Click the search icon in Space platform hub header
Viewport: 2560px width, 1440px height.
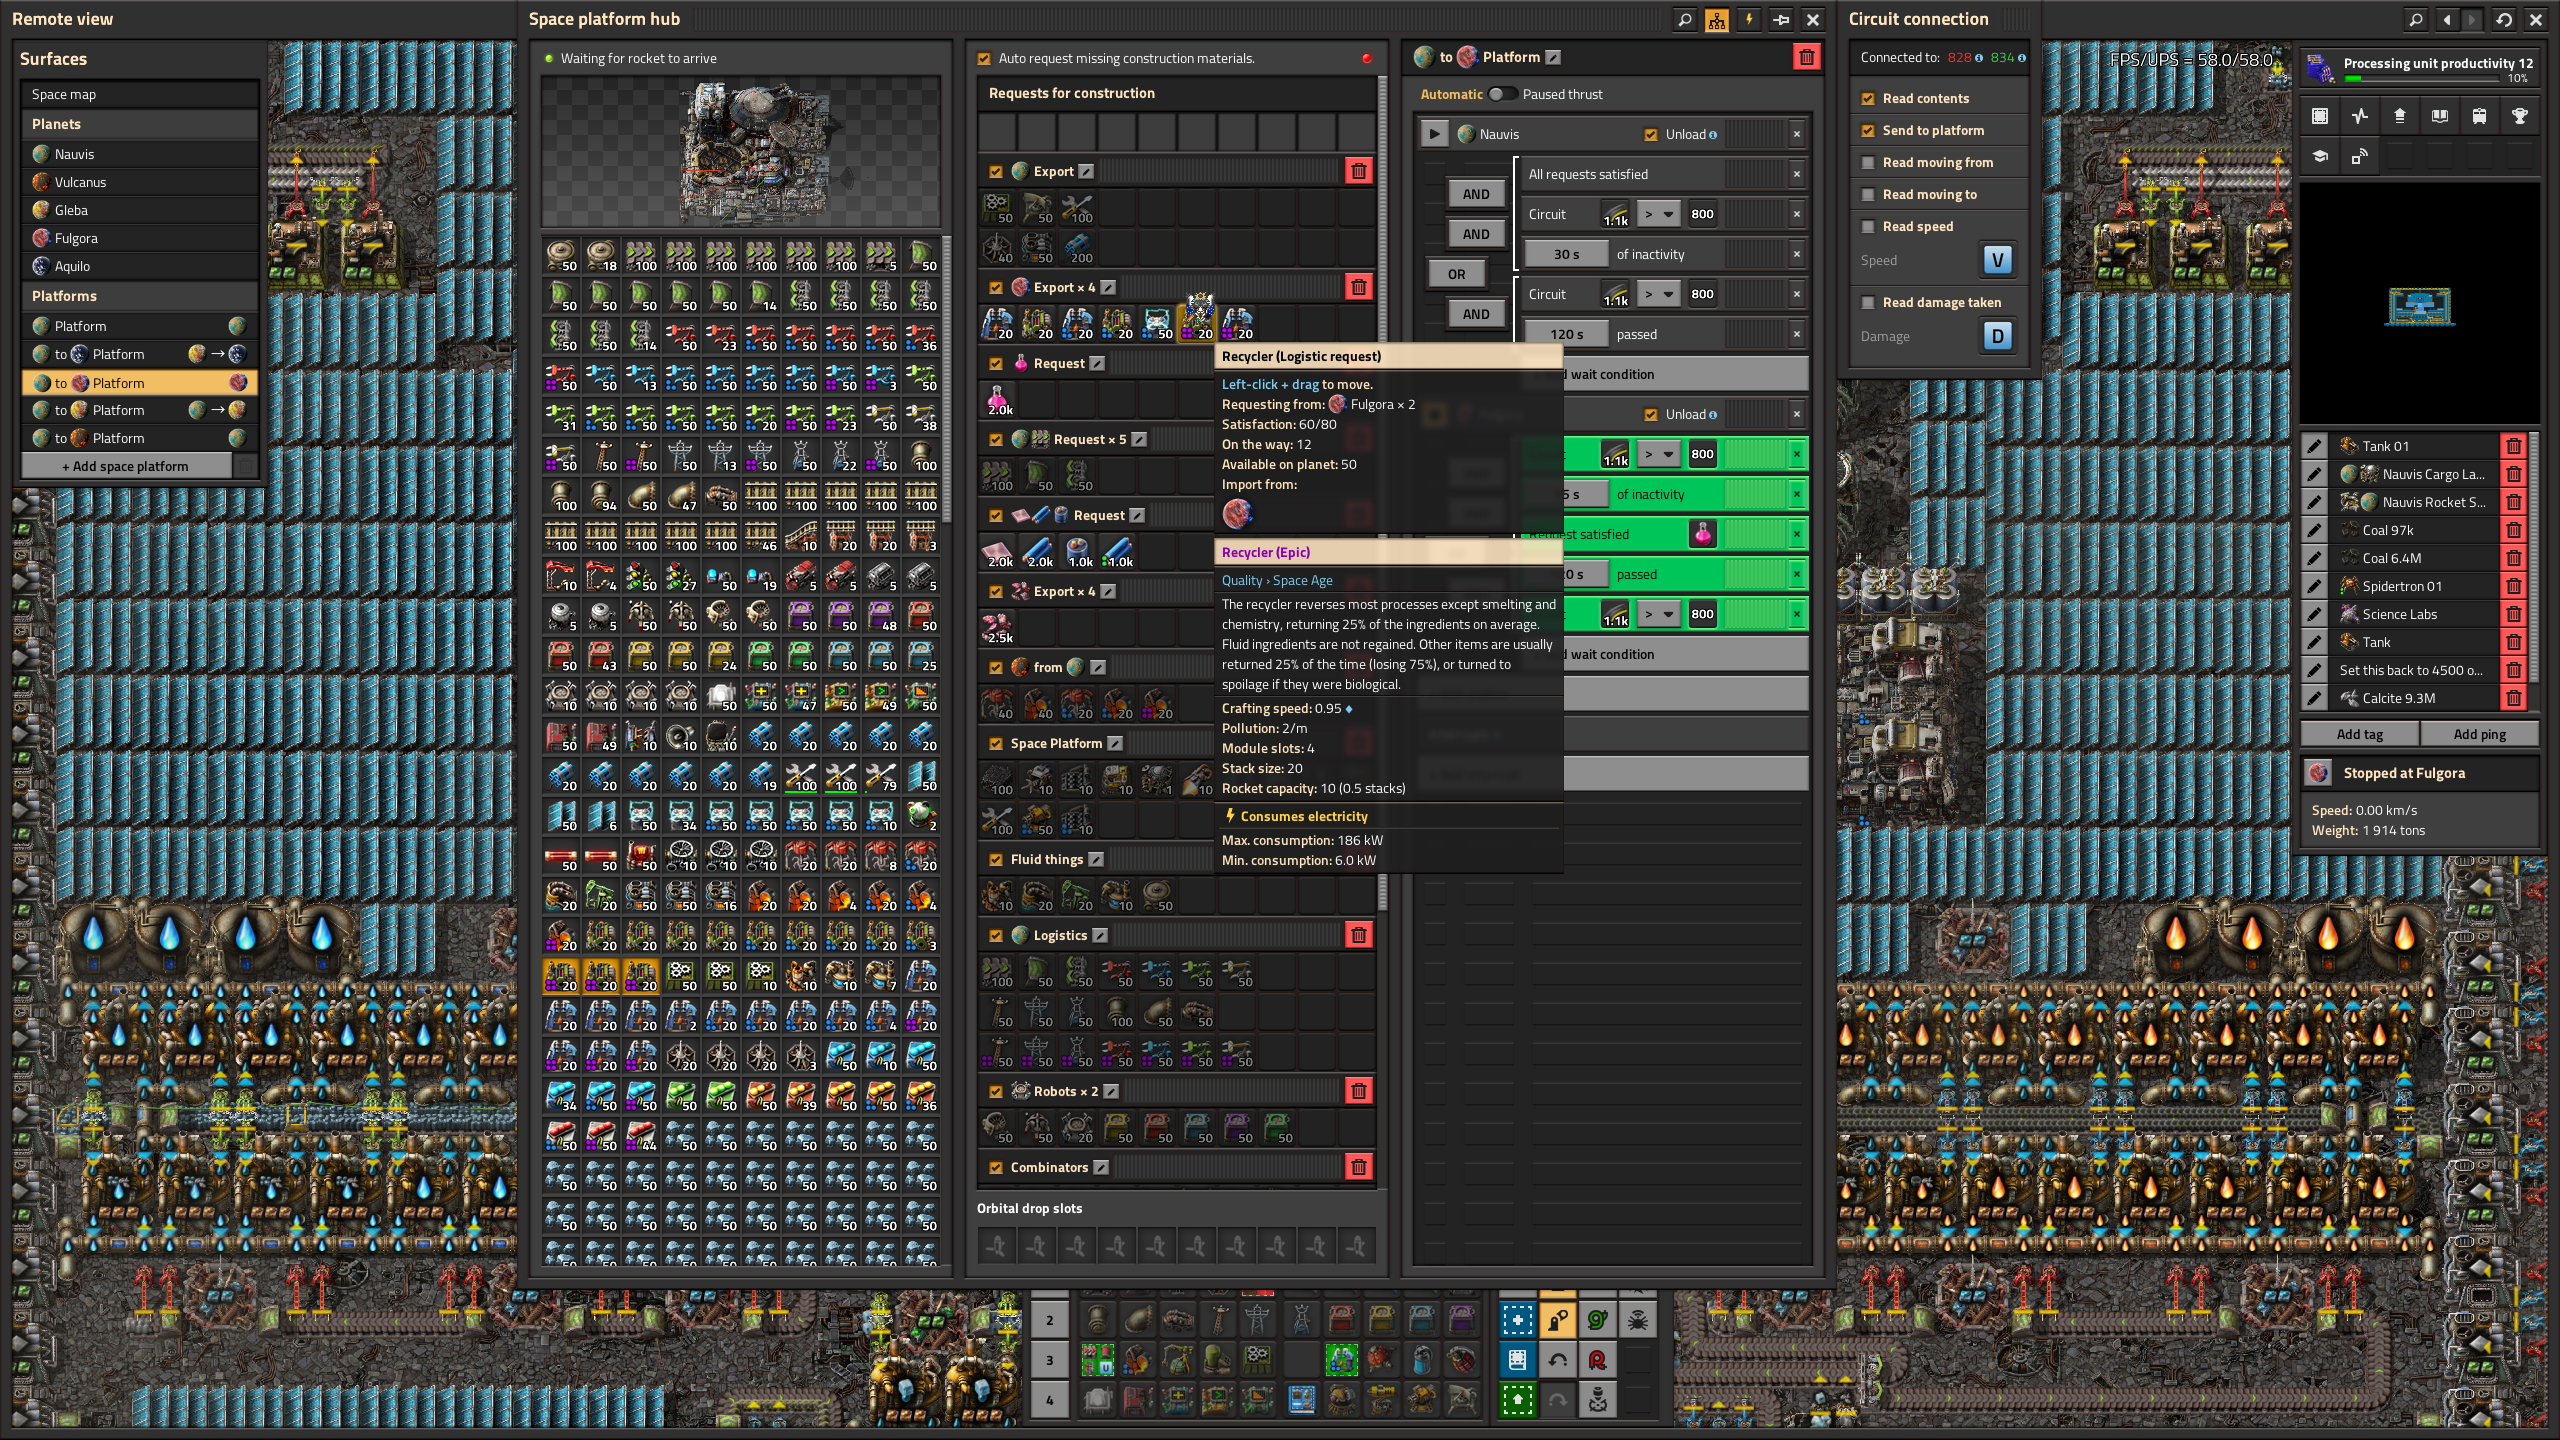(1685, 19)
